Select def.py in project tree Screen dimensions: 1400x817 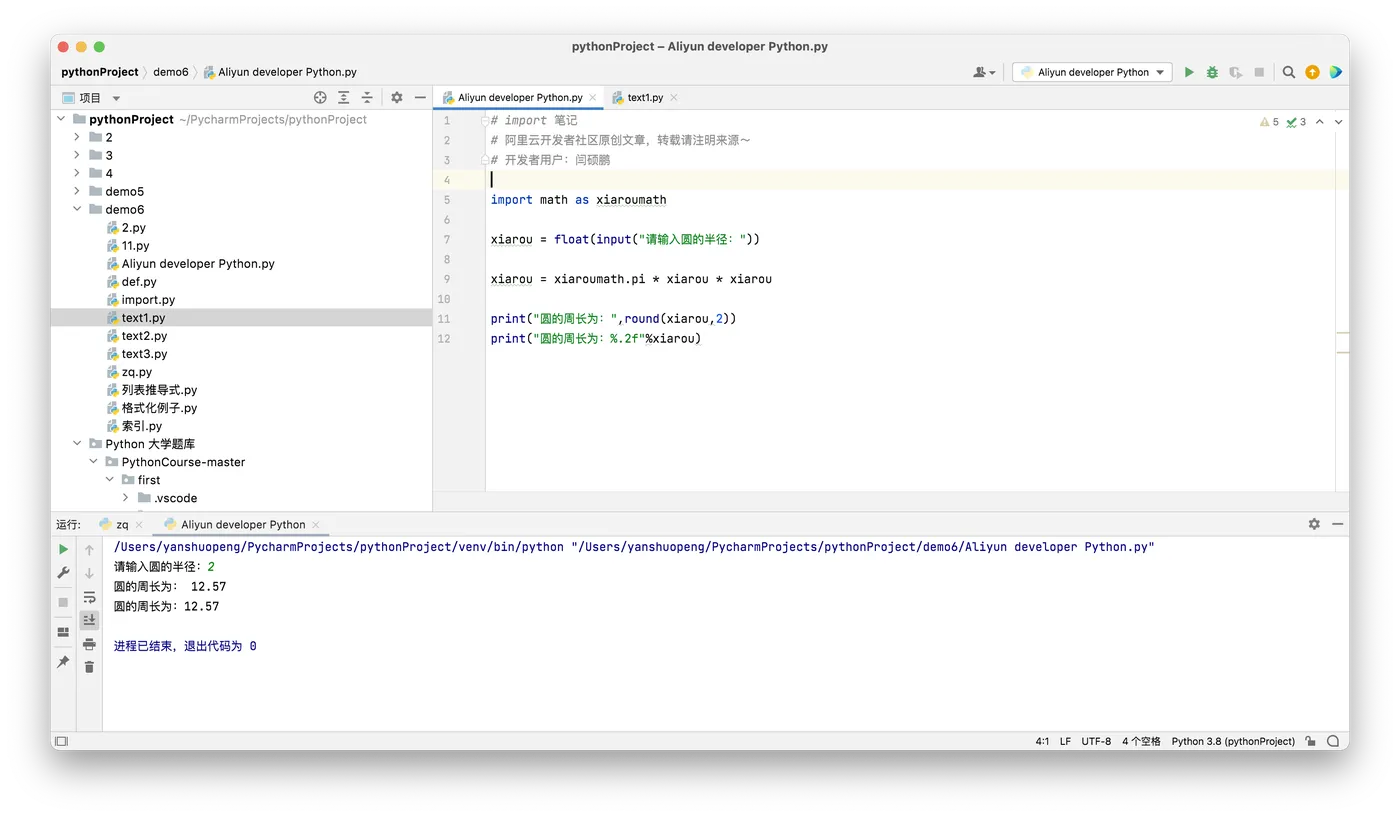click(x=139, y=281)
